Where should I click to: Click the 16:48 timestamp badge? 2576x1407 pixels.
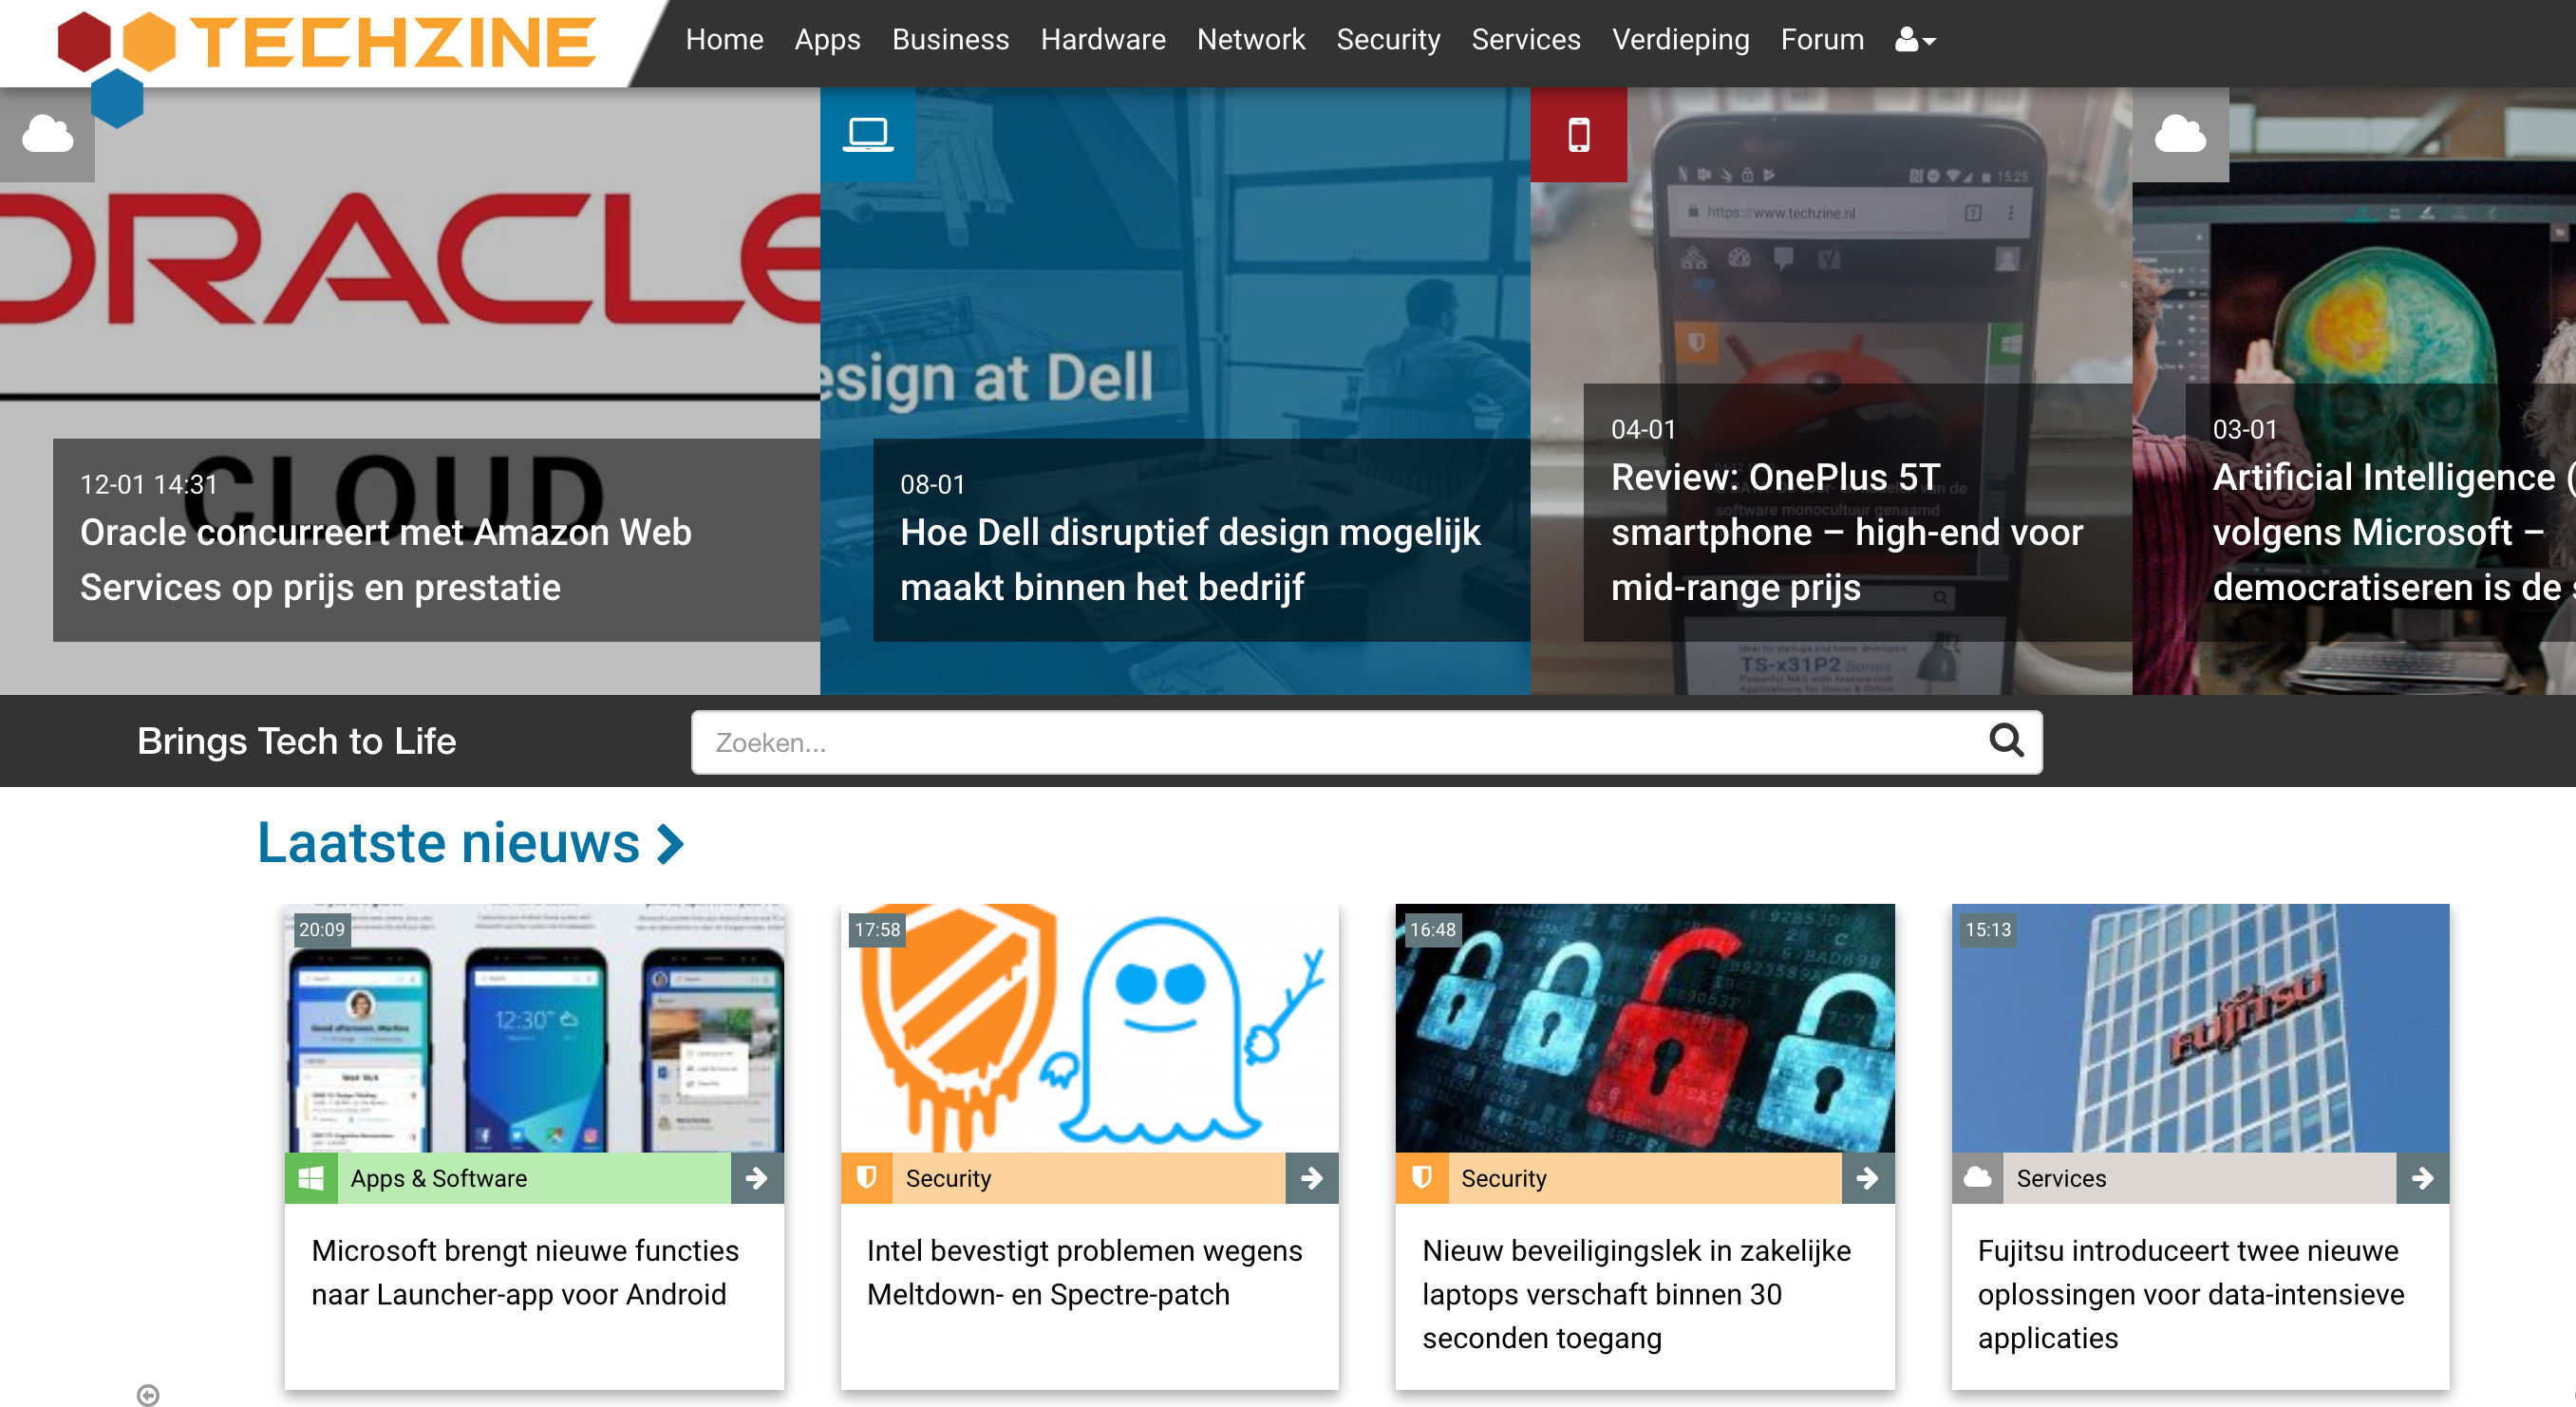click(1432, 929)
